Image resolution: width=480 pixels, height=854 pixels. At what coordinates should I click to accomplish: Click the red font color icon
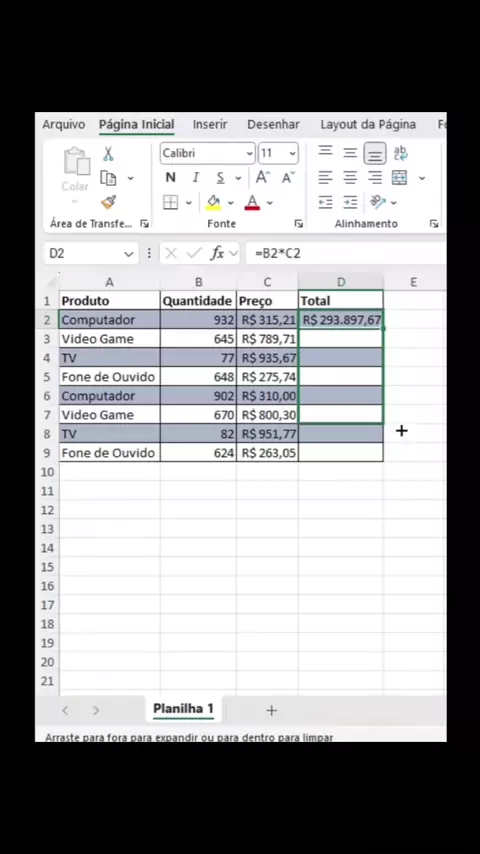(252, 203)
